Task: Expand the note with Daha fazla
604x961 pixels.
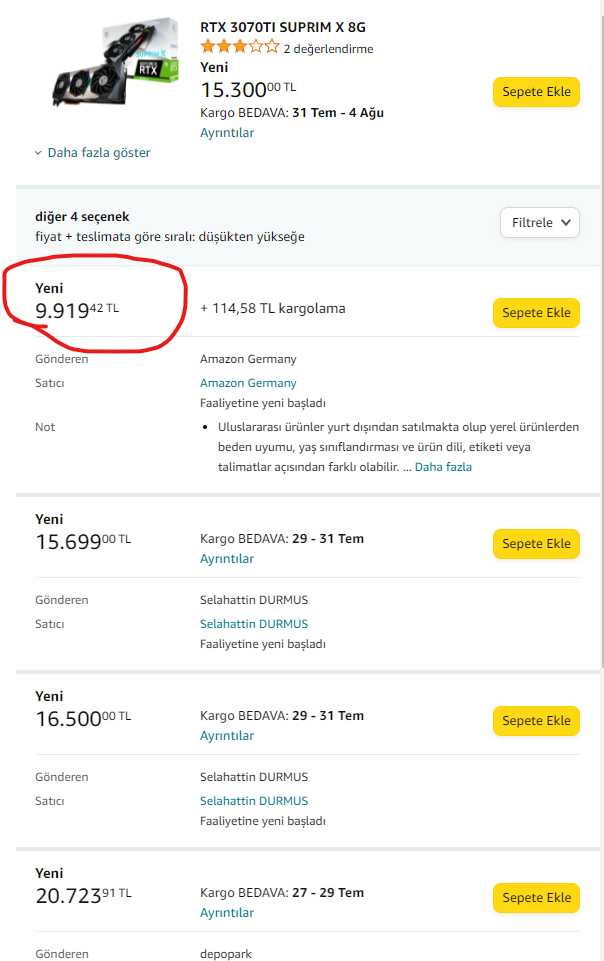Action: [x=443, y=467]
